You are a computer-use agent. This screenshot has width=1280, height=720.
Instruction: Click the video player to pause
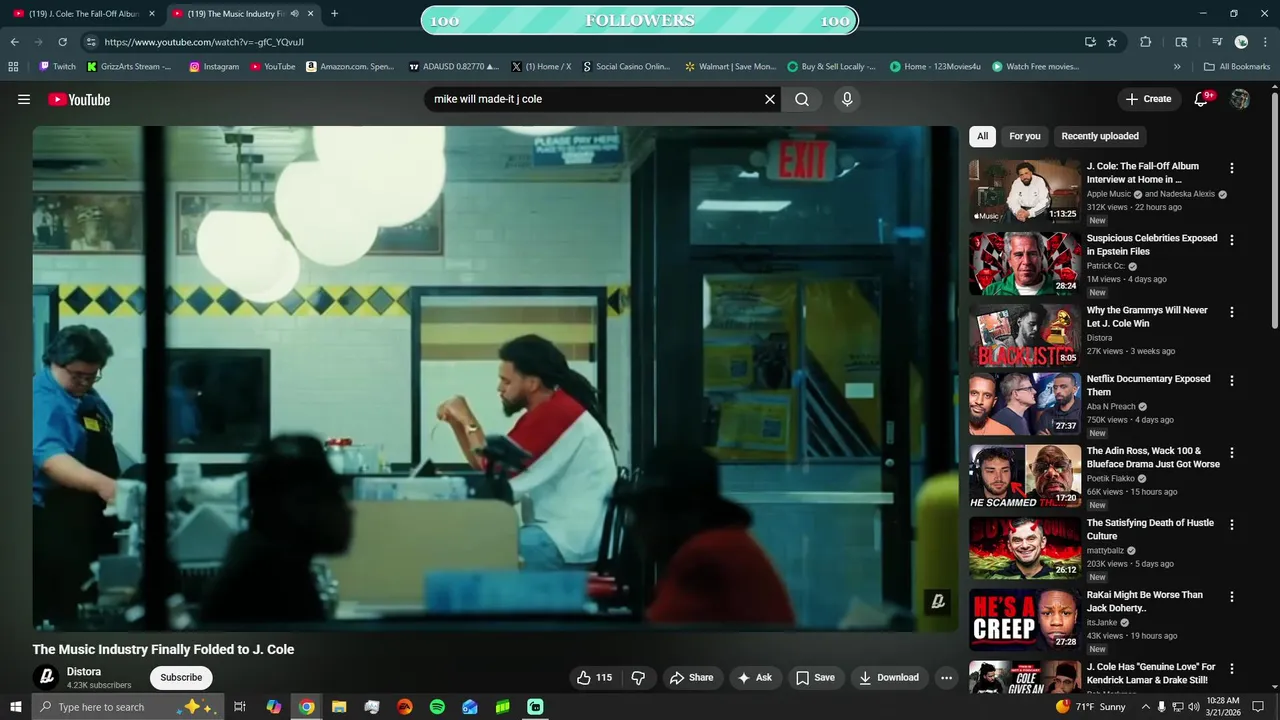(x=495, y=378)
